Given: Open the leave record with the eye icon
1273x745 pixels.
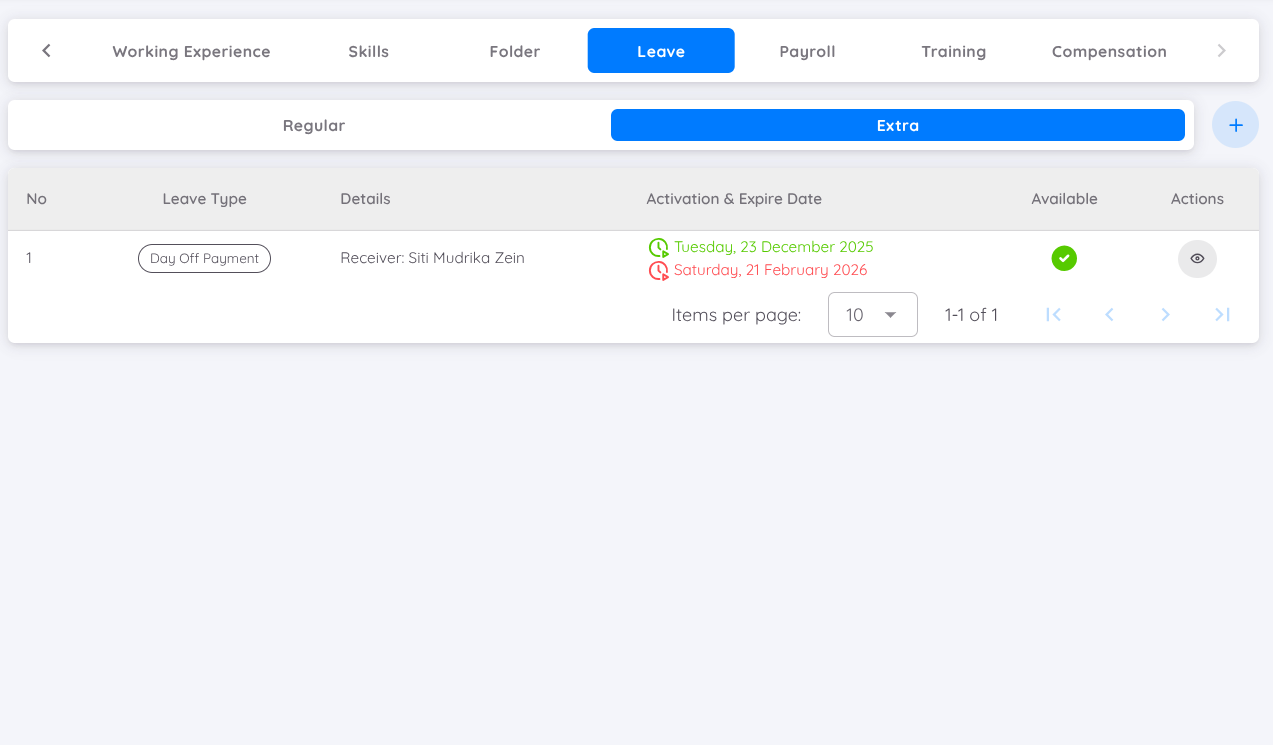Looking at the screenshot, I should click(1197, 258).
